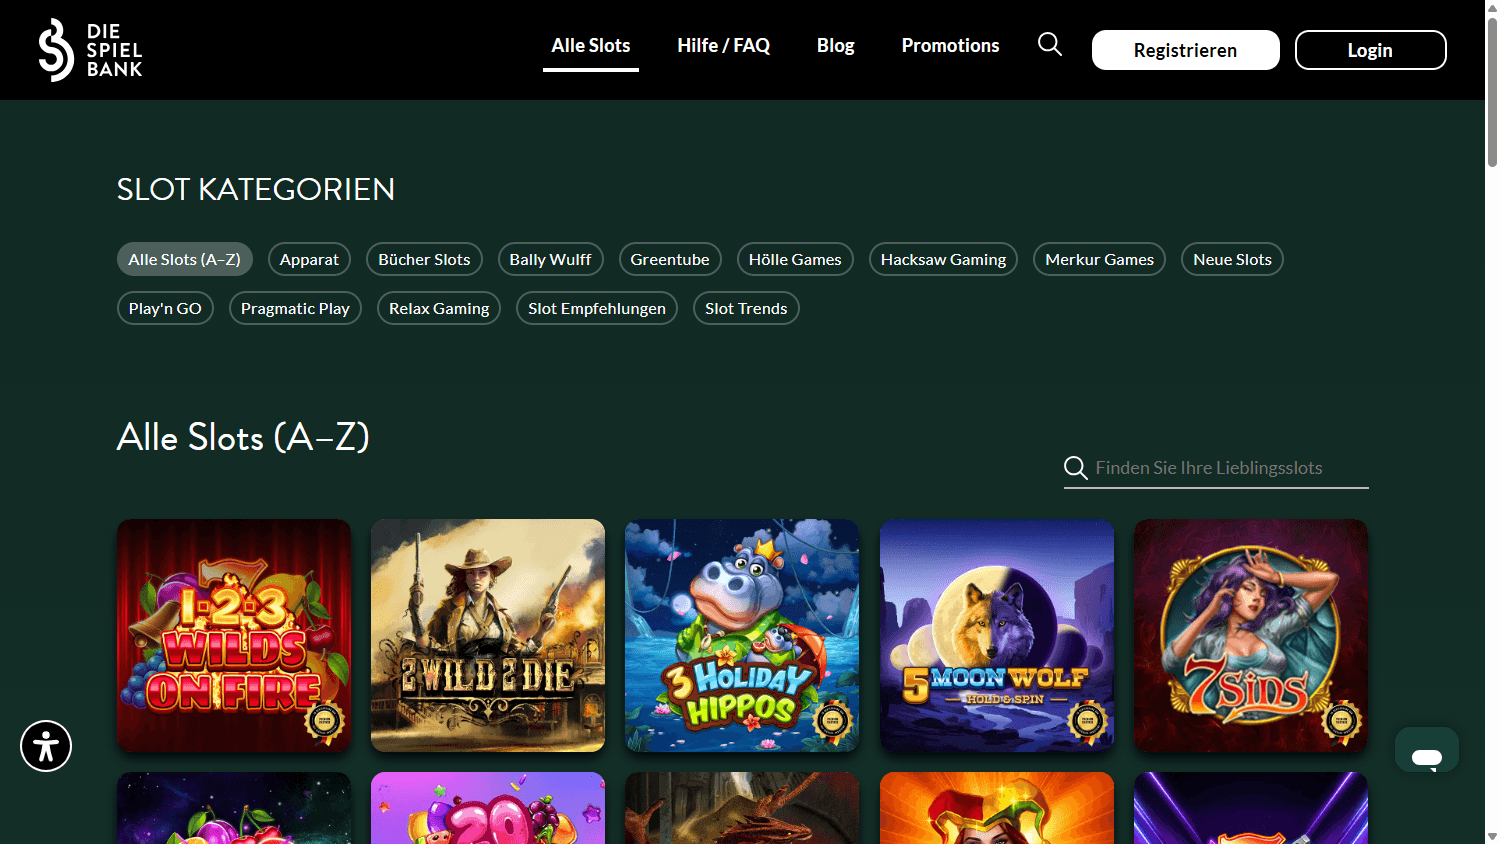This screenshot has height=844, width=1500.
Task: Select the Apparat category
Action: coord(309,259)
